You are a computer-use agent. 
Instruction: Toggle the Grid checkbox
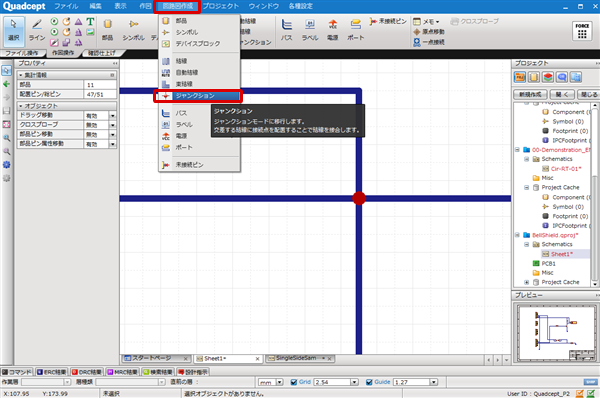(294, 382)
